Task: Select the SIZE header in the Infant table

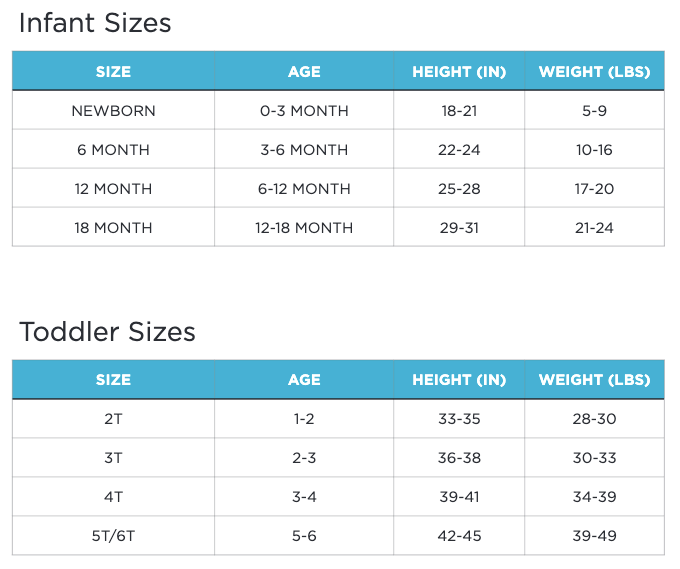Action: click(113, 72)
